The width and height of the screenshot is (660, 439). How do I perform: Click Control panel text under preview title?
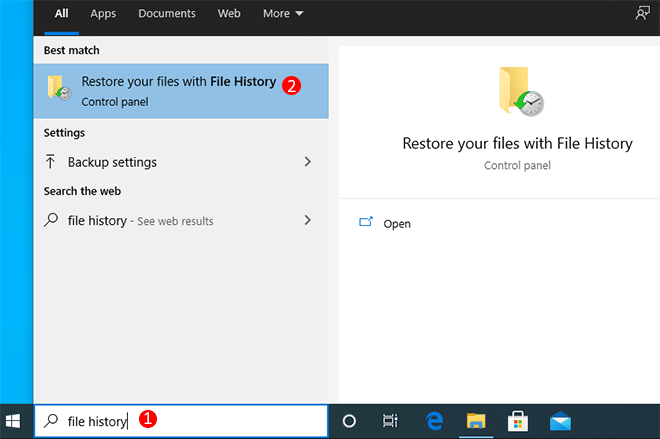pyautogui.click(x=517, y=165)
